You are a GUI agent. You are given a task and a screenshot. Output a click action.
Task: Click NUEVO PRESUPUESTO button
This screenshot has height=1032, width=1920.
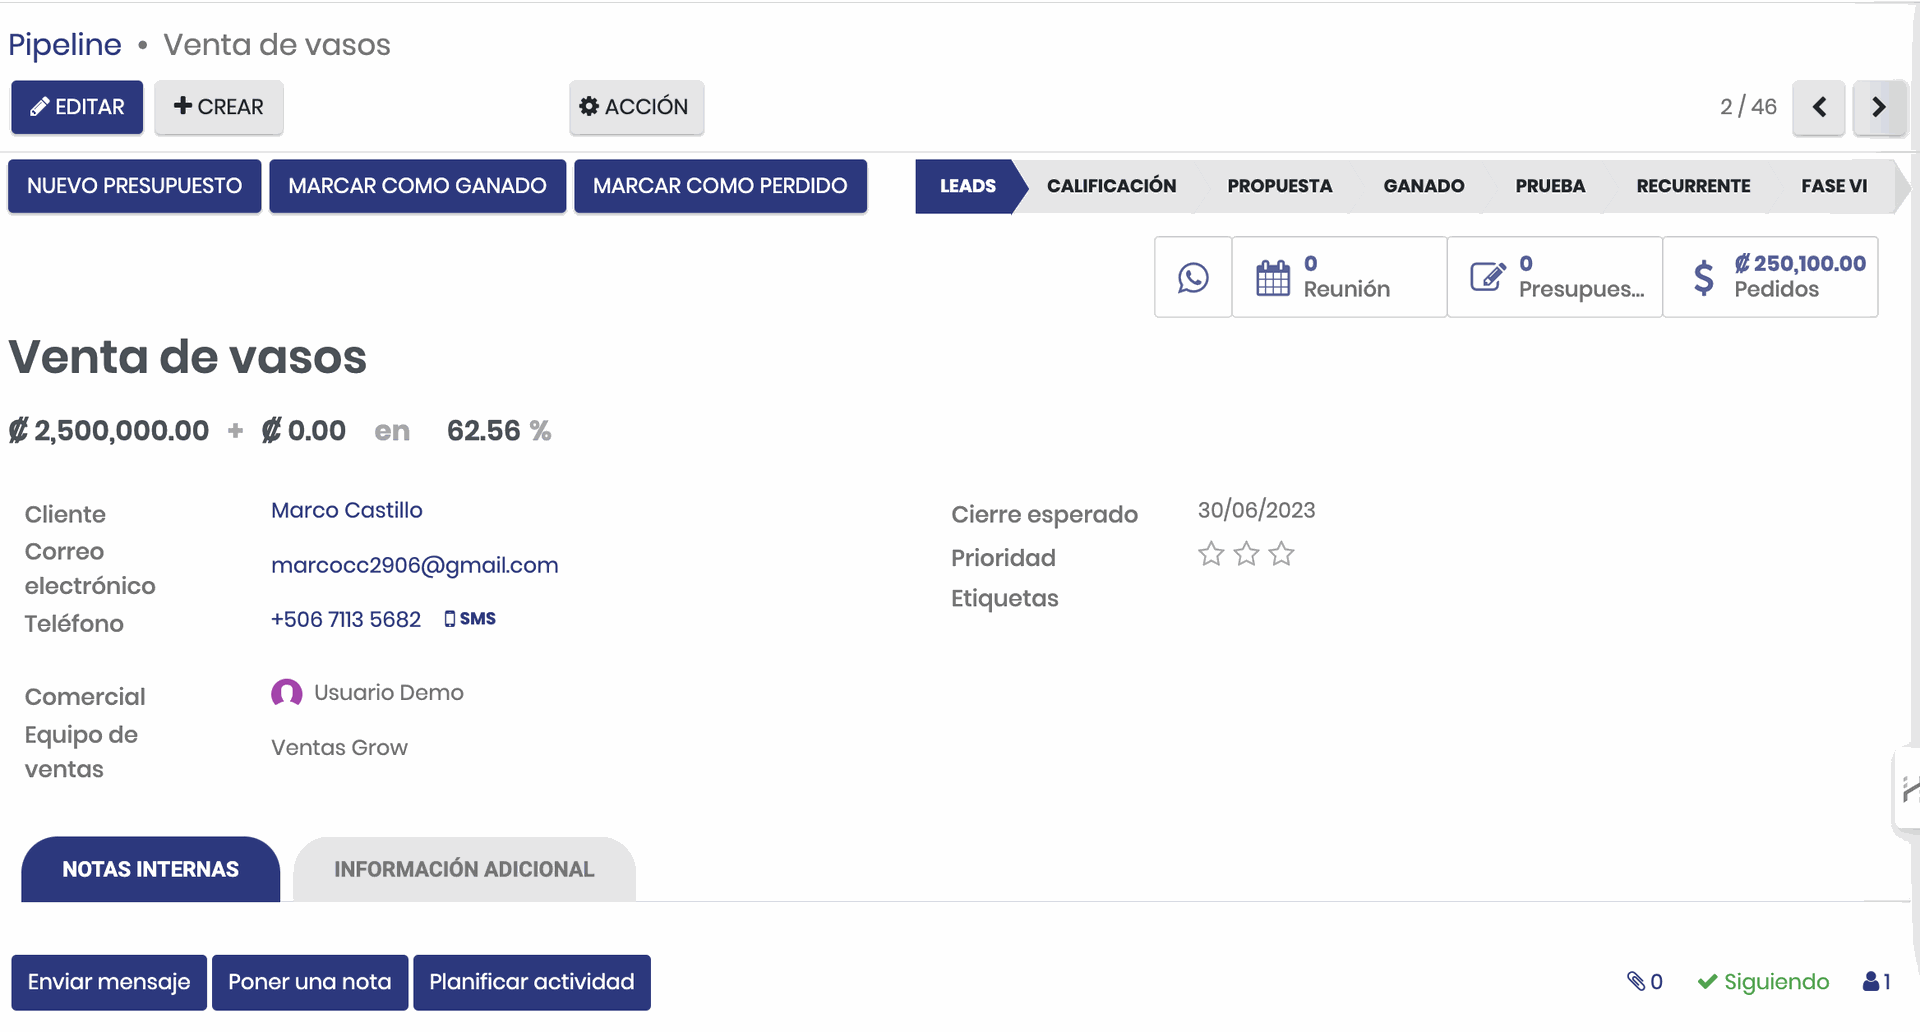coord(135,186)
